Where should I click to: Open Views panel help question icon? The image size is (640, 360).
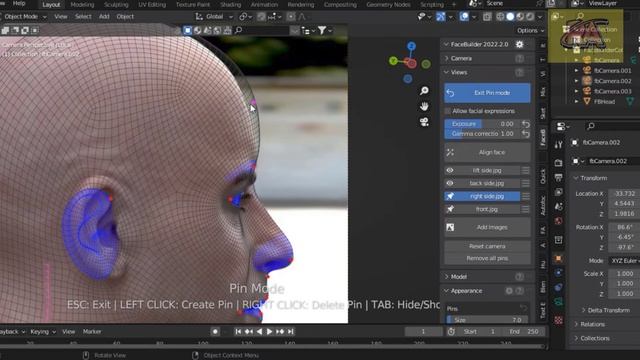(x=519, y=72)
